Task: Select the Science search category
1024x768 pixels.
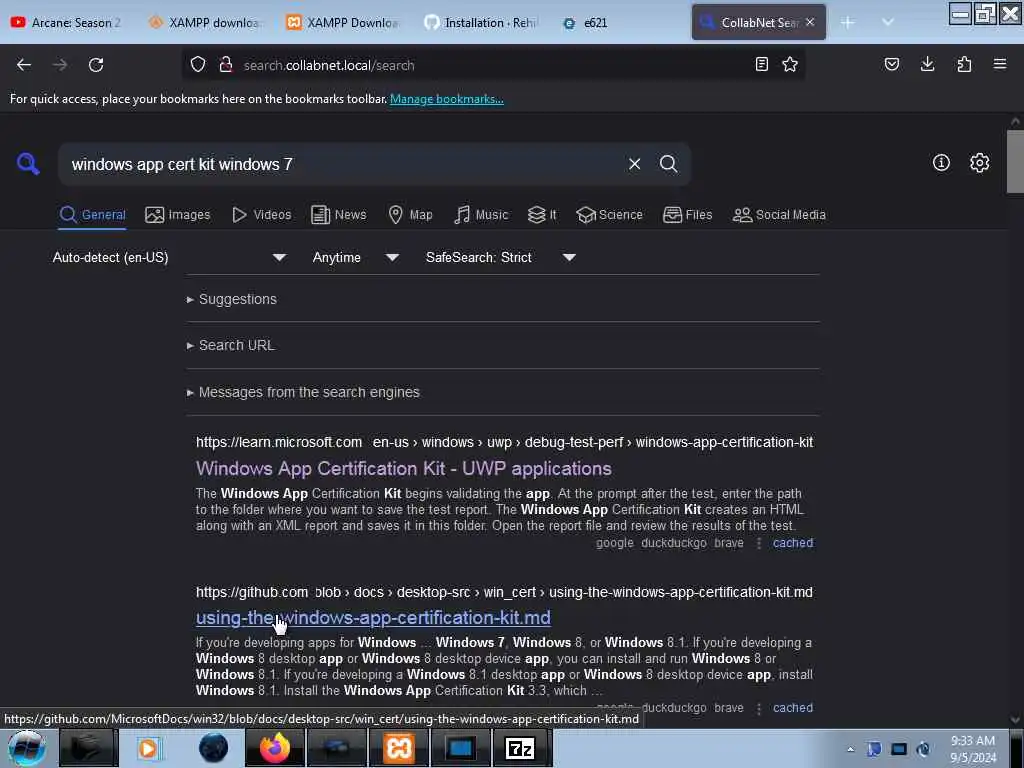Action: [610, 215]
